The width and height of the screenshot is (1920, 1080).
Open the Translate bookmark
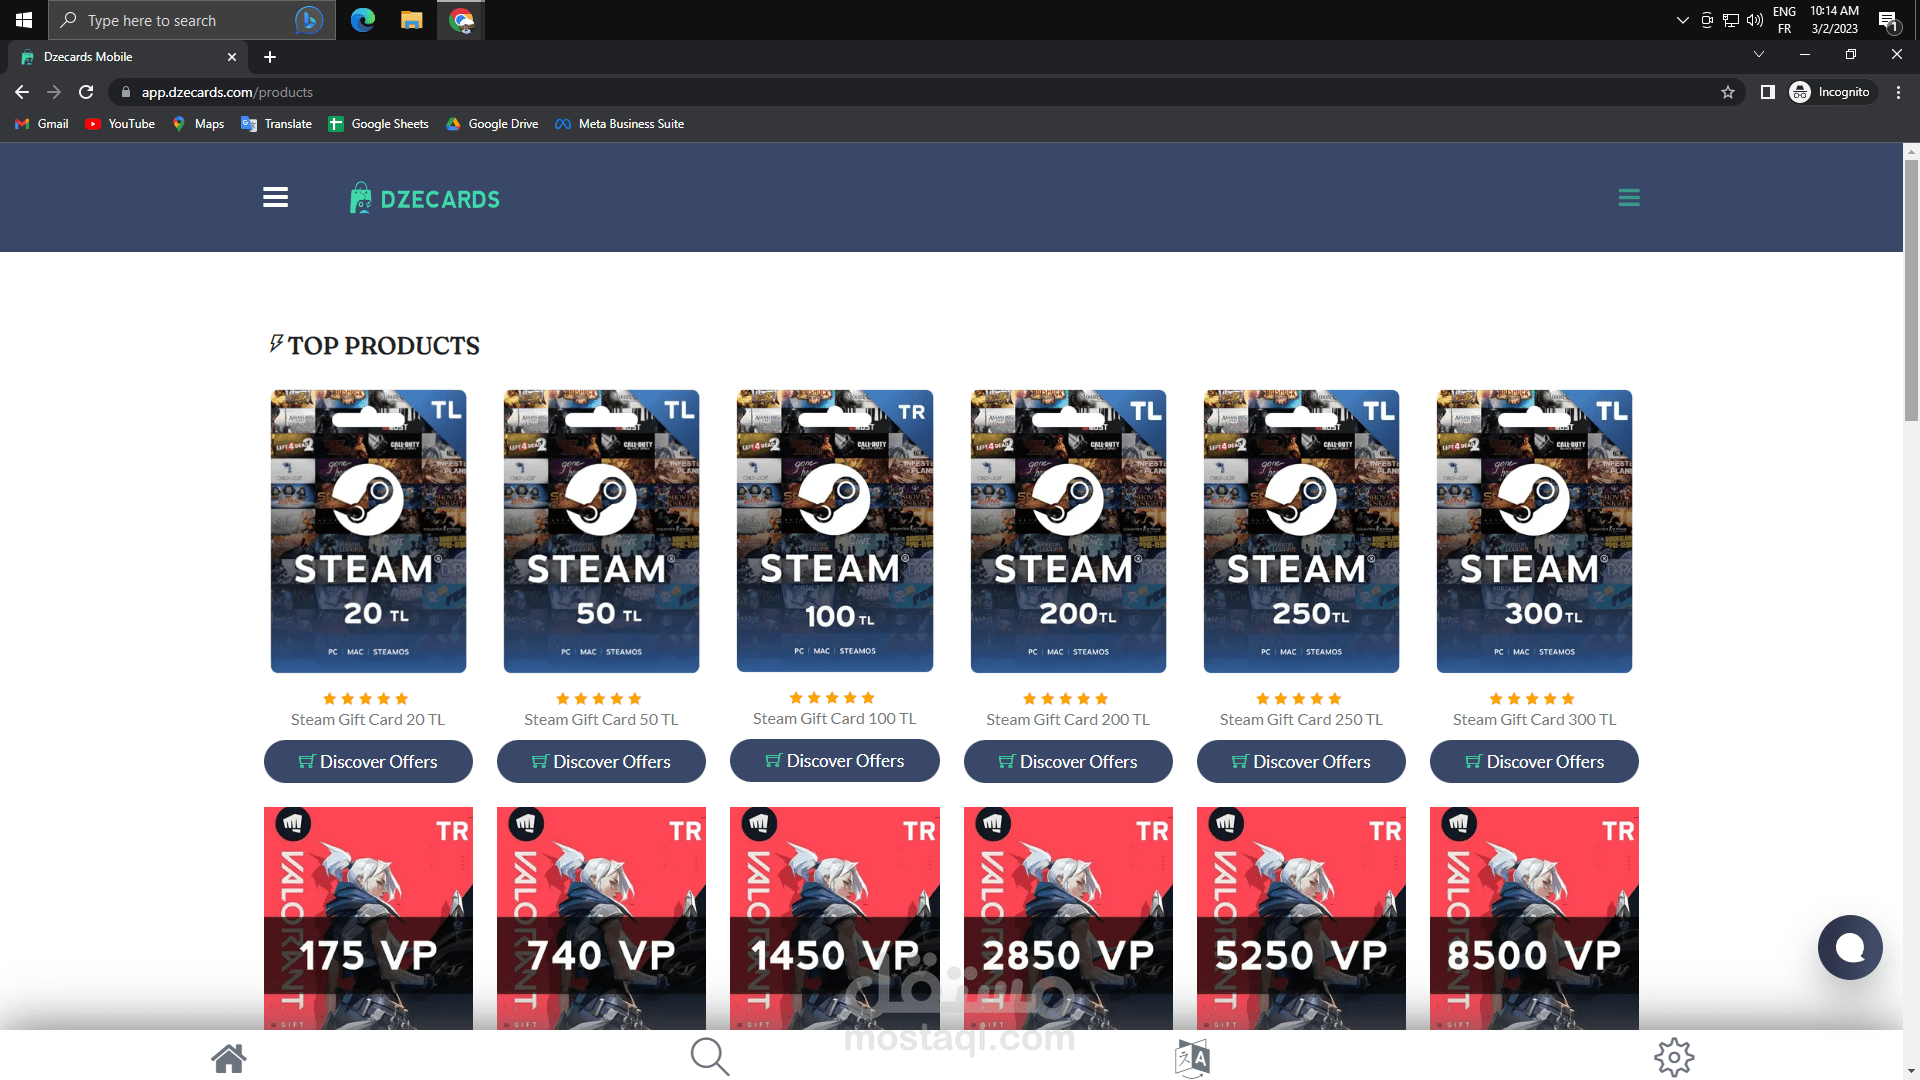(x=277, y=124)
